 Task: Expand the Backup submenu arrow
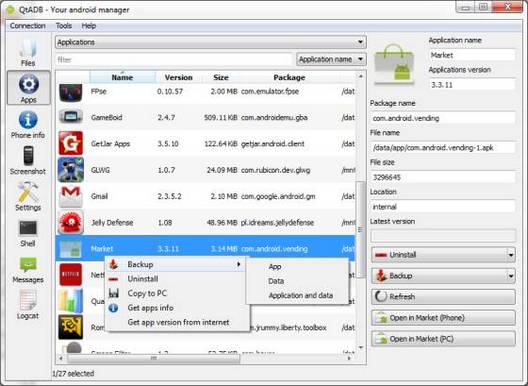click(x=238, y=264)
